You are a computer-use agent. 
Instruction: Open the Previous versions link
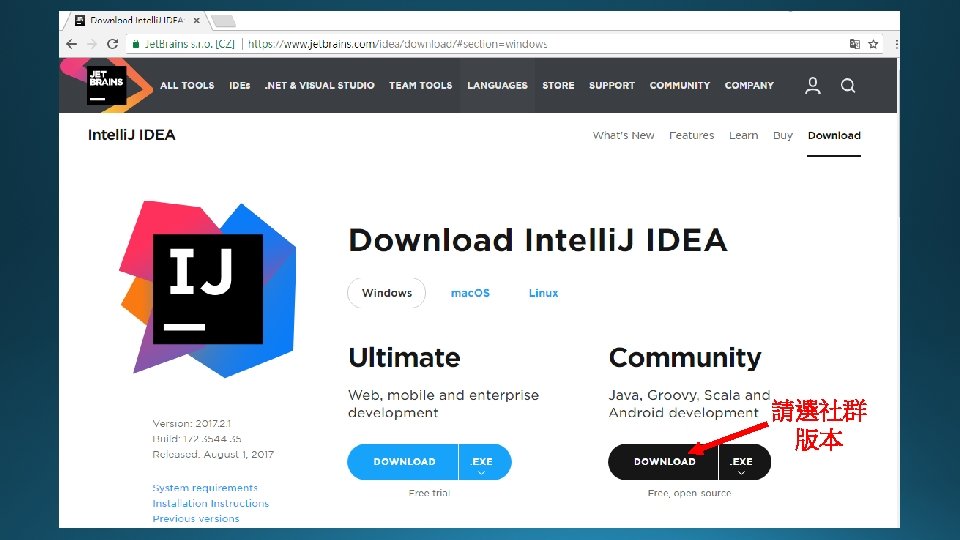[196, 519]
